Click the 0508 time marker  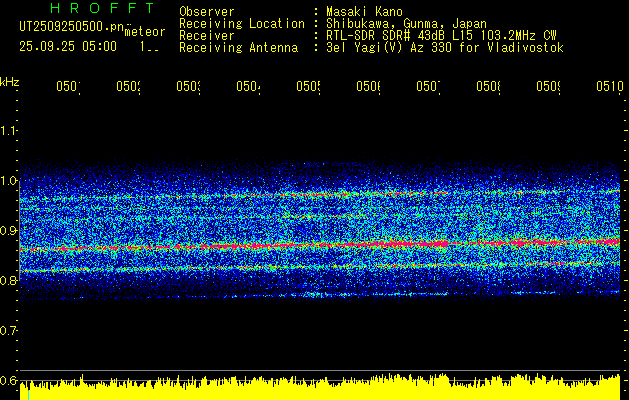pyautogui.click(x=489, y=86)
